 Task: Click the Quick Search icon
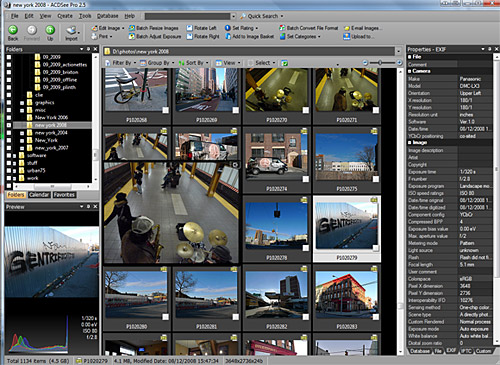pos(243,16)
